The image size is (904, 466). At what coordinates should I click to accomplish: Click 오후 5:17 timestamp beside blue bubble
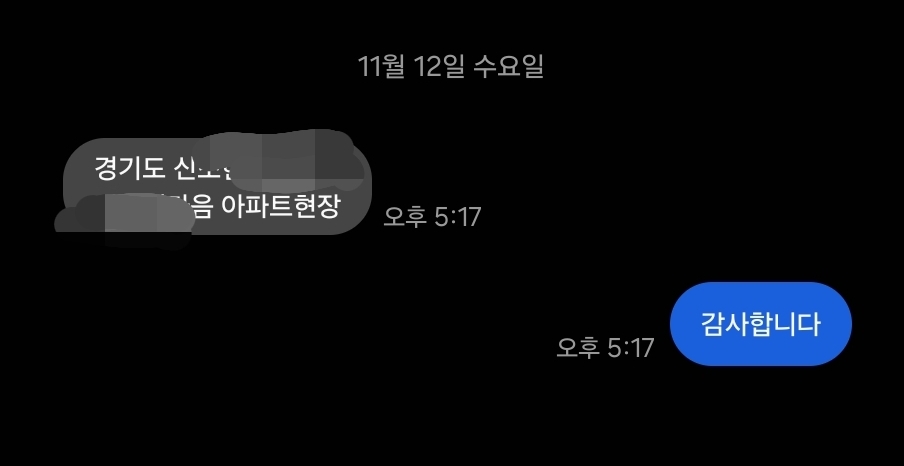click(x=605, y=348)
